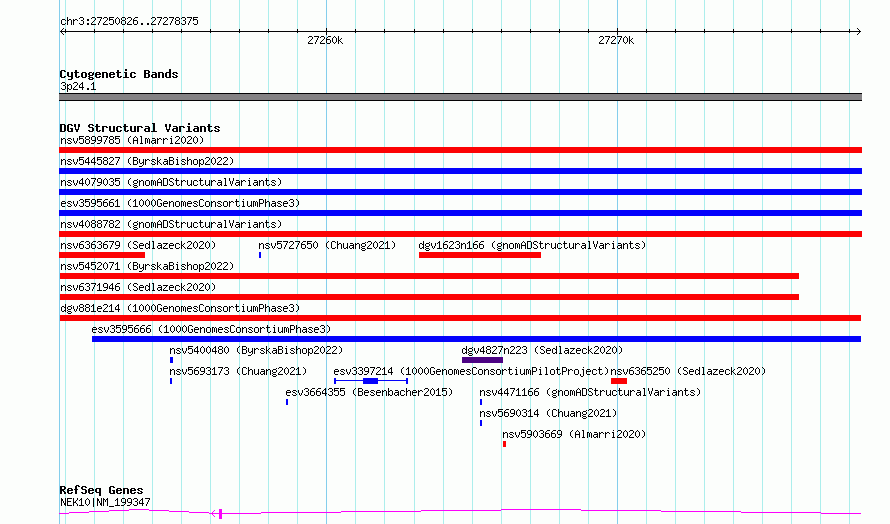Click the NEK10|NM_199347 gene label
The width and height of the screenshot is (890, 524).
(105, 502)
